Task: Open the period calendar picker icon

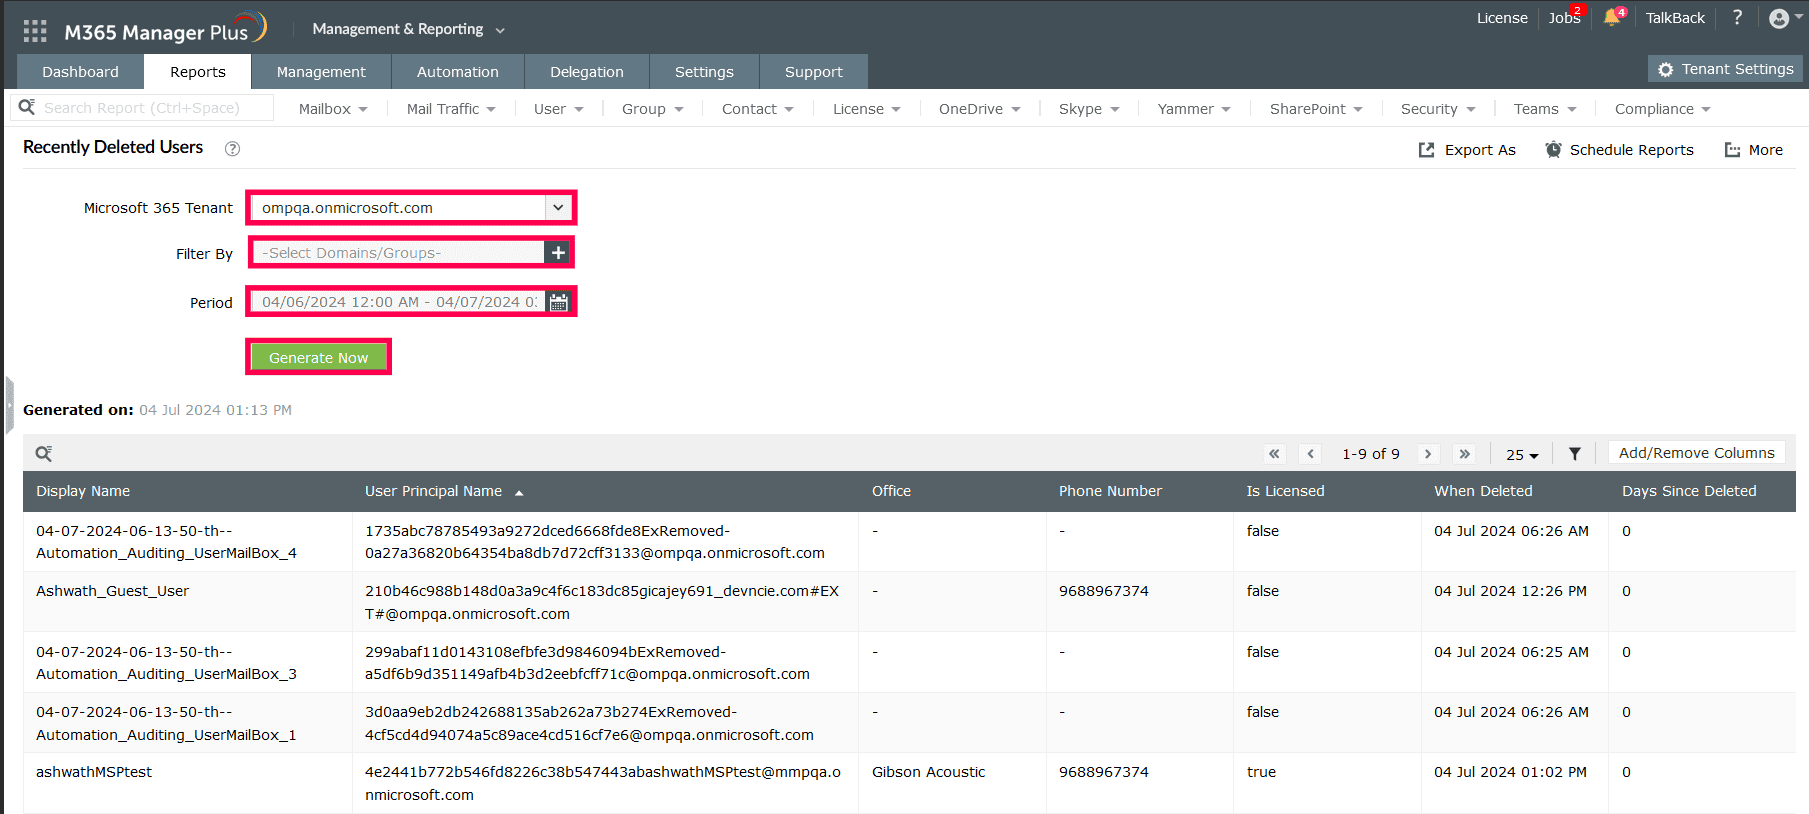Action: pos(559,302)
